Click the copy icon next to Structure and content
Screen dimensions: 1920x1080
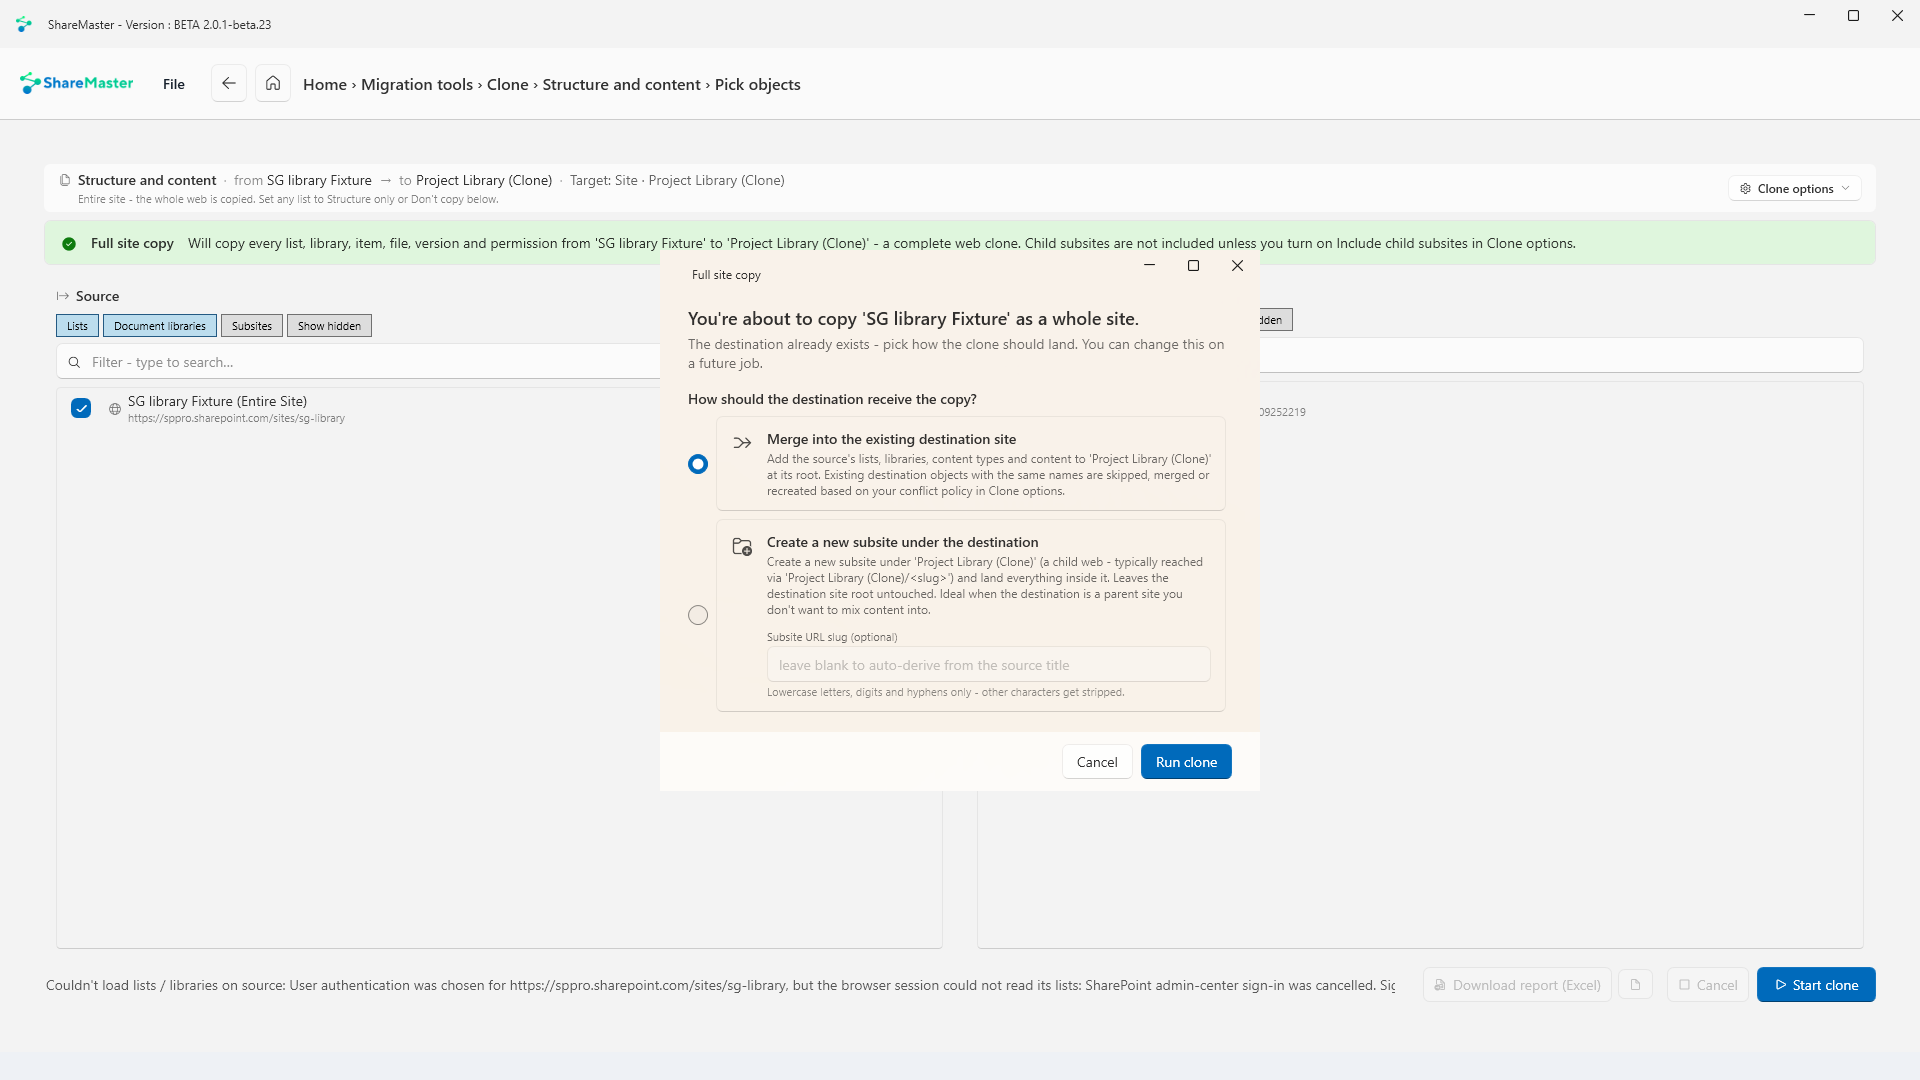tap(65, 180)
